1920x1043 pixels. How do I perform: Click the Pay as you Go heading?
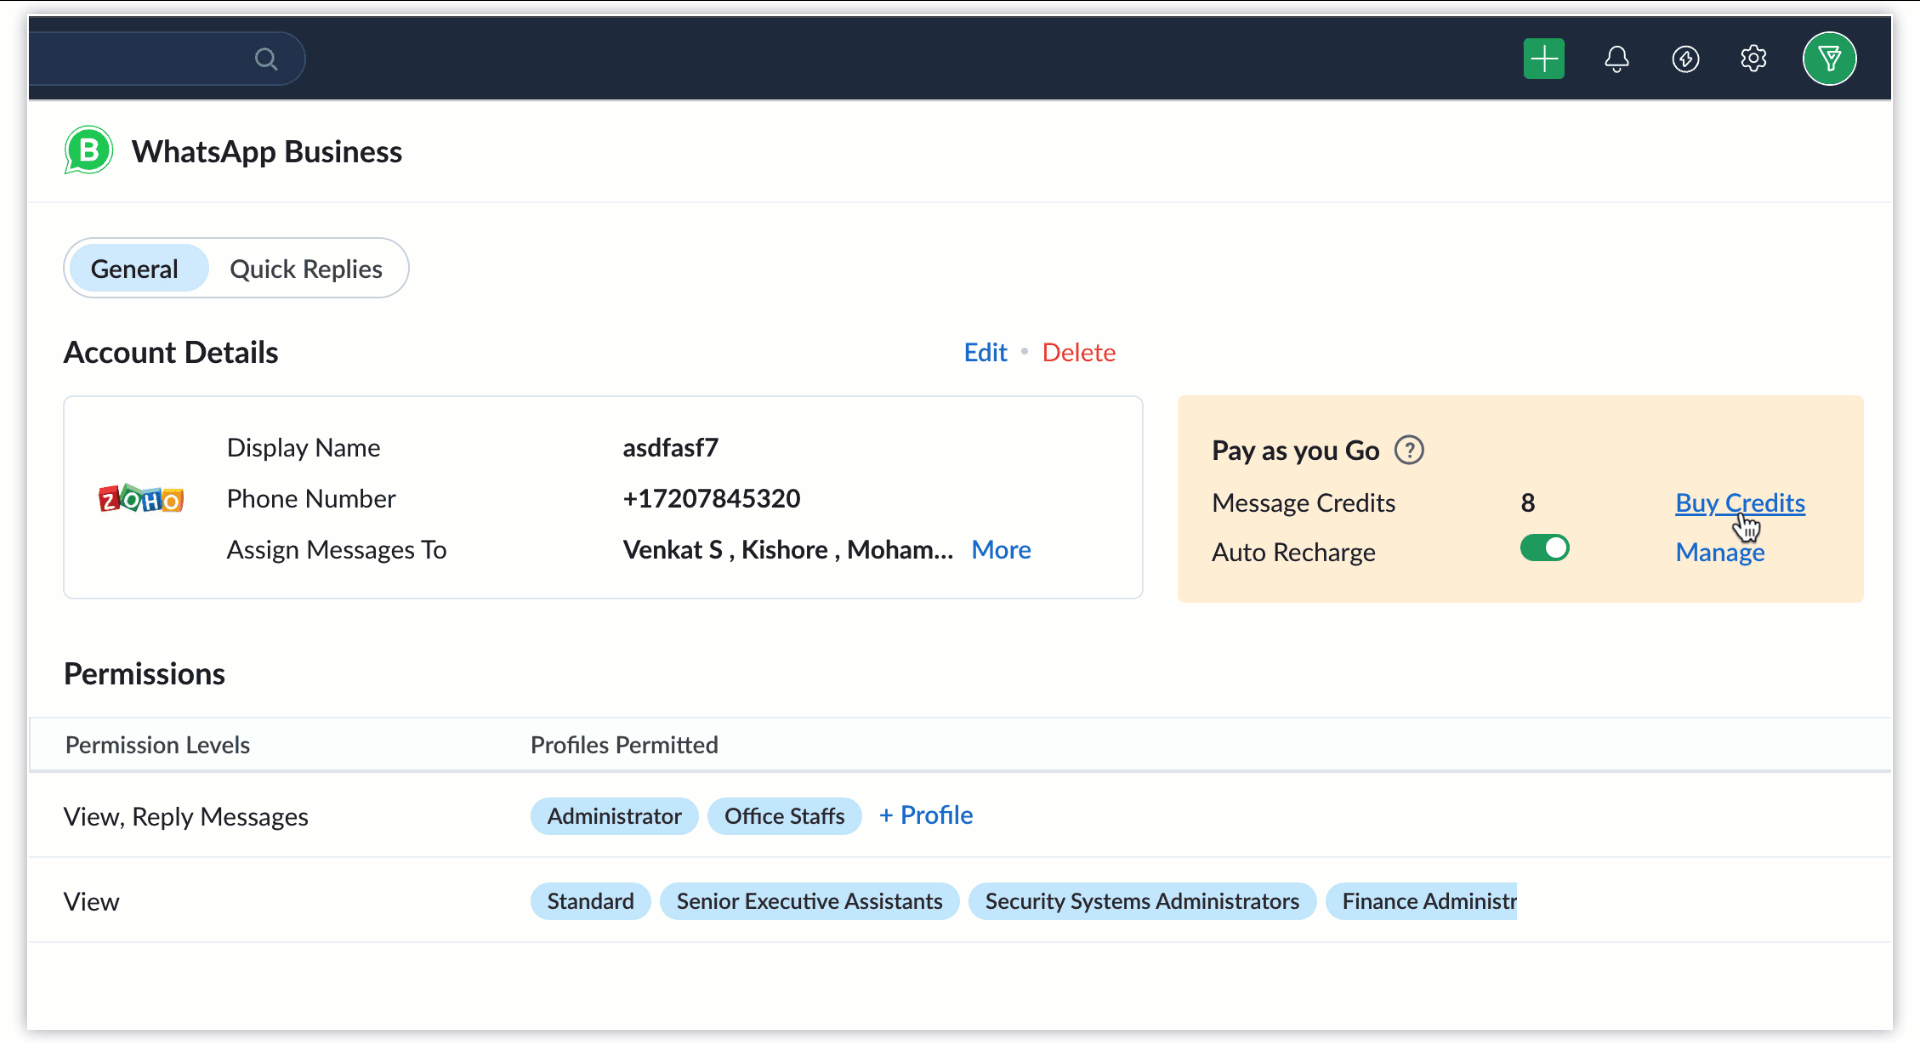pos(1295,450)
